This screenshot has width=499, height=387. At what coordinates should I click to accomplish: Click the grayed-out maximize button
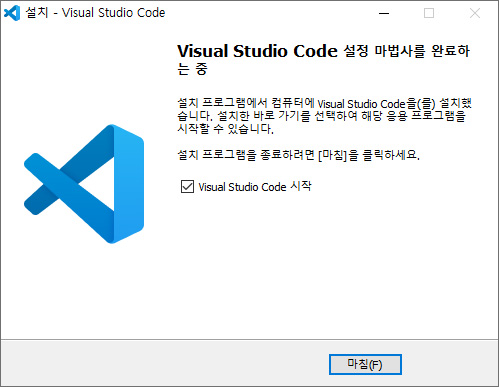pyautogui.click(x=429, y=13)
